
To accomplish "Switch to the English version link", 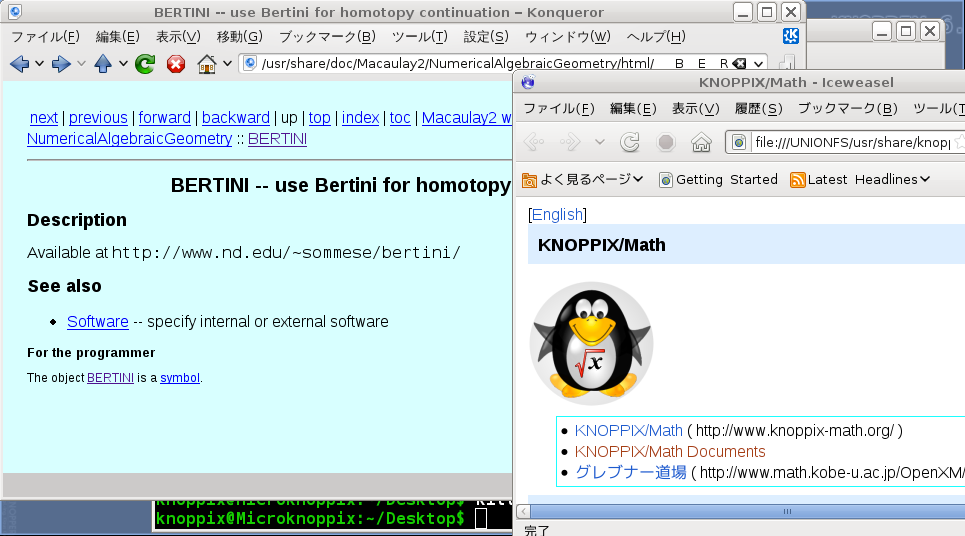I will [557, 214].
